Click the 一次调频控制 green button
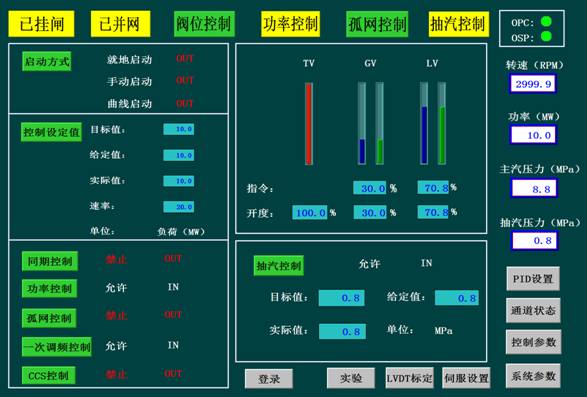Screen dimensions: 587x397 [57, 347]
